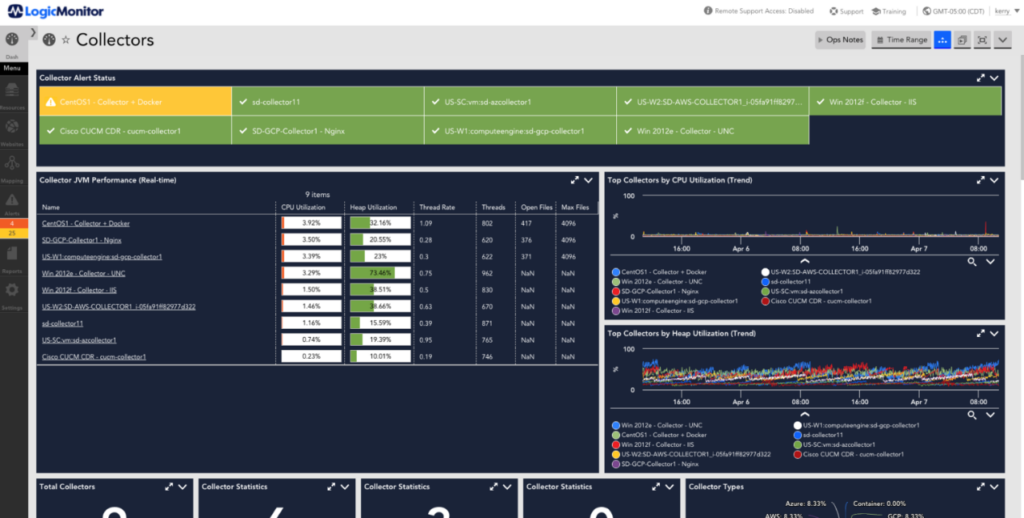
Task: Open CPU Utilization widget menu chevron
Action: 994,180
